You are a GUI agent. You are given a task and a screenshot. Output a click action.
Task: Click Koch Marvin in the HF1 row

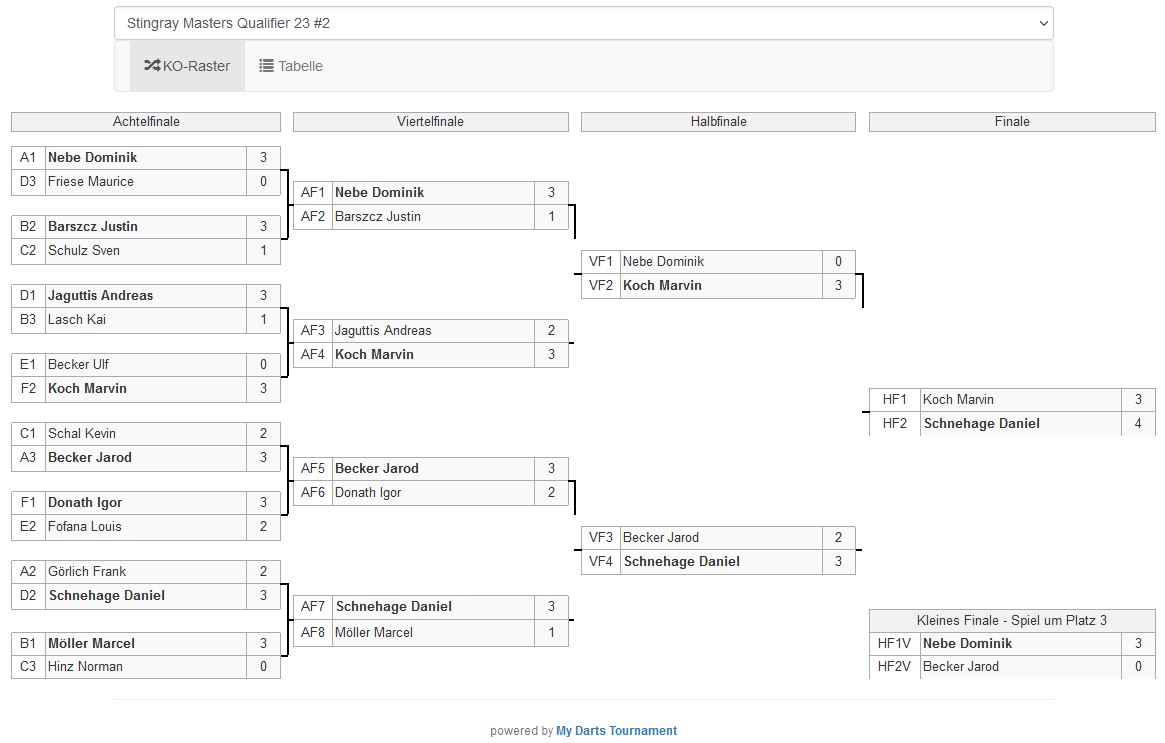point(958,400)
